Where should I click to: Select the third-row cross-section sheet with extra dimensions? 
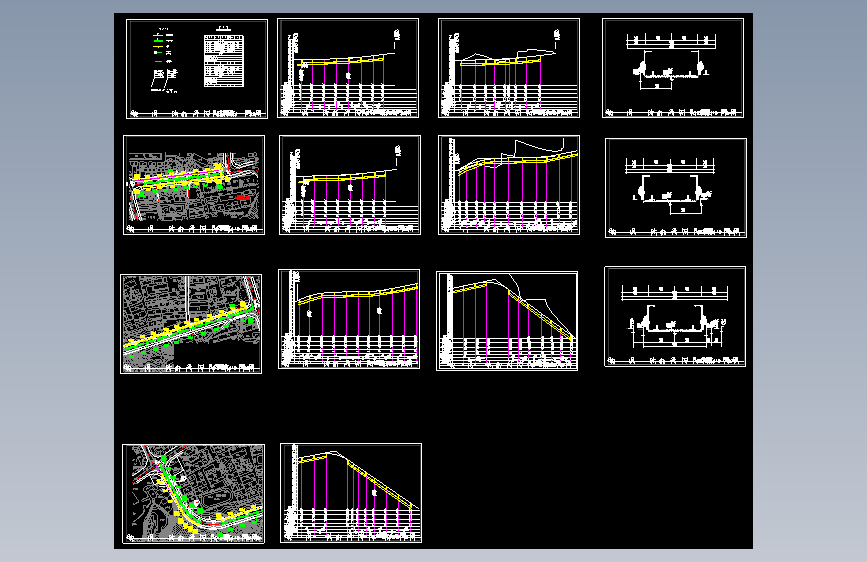click(675, 316)
